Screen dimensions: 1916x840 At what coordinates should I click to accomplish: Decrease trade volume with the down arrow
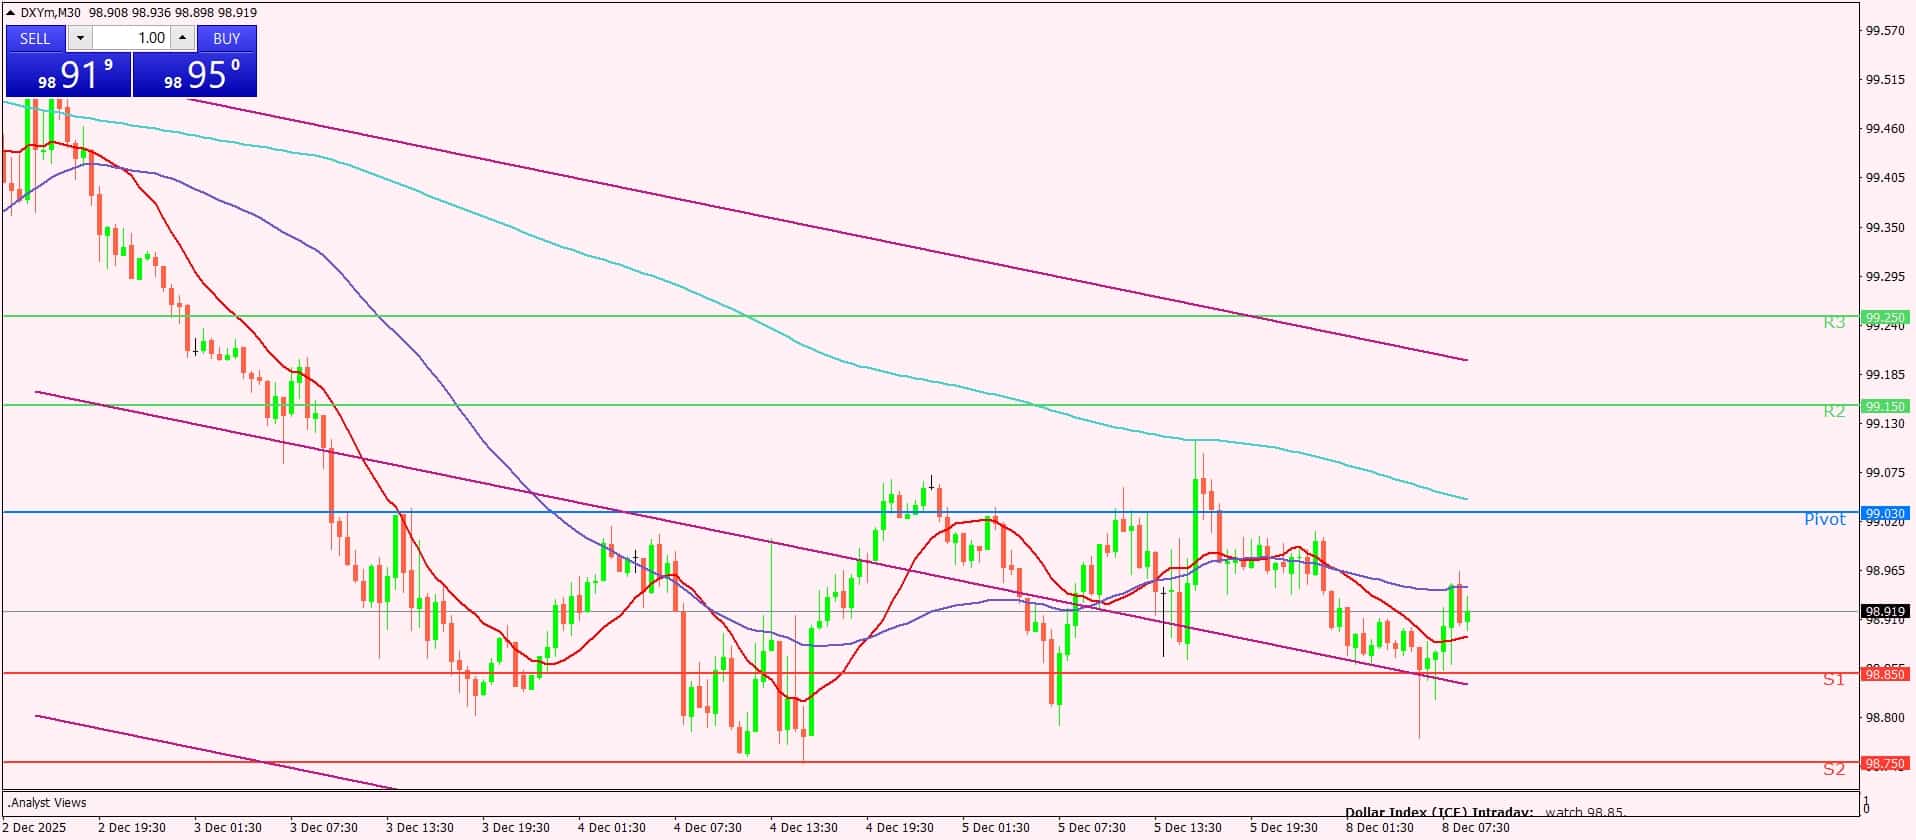click(80, 38)
